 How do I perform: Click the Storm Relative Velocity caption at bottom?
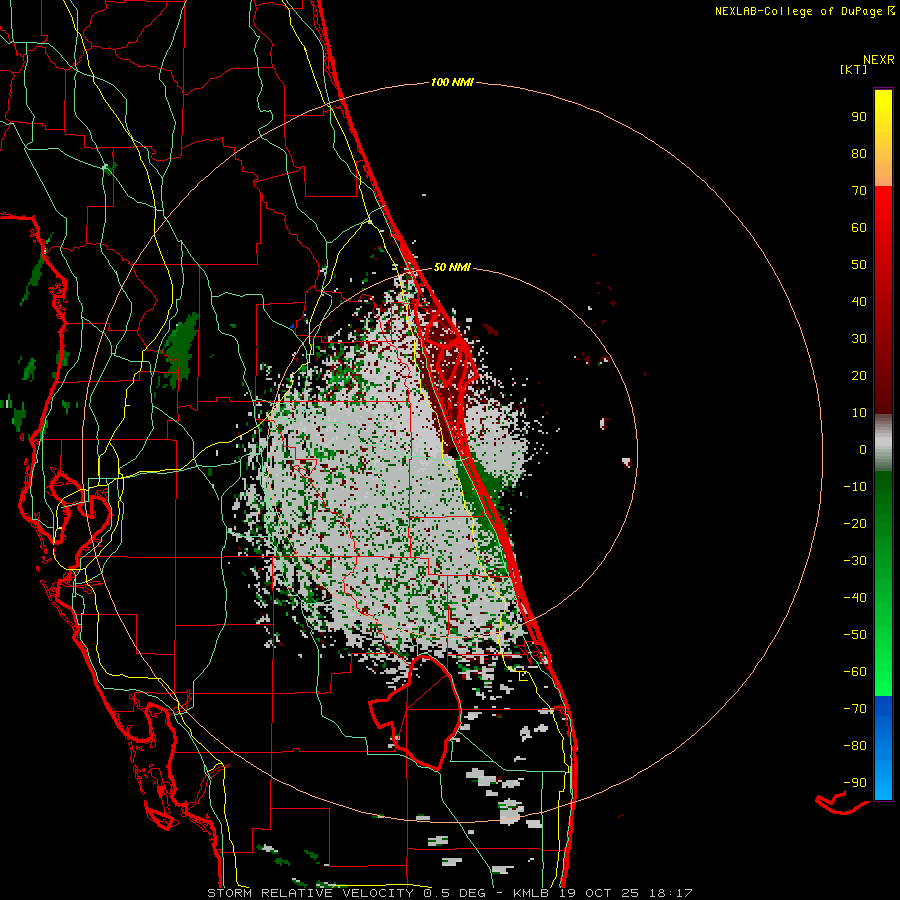click(450, 893)
